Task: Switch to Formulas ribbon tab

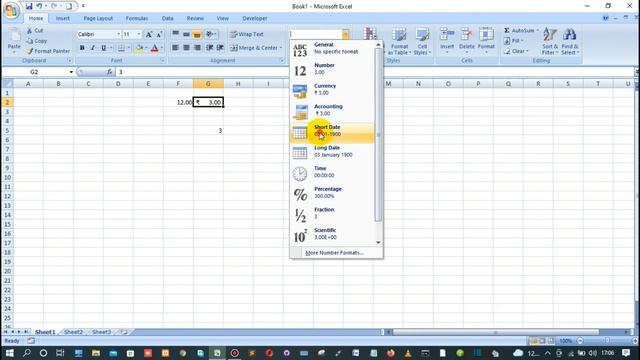Action: pyautogui.click(x=137, y=18)
